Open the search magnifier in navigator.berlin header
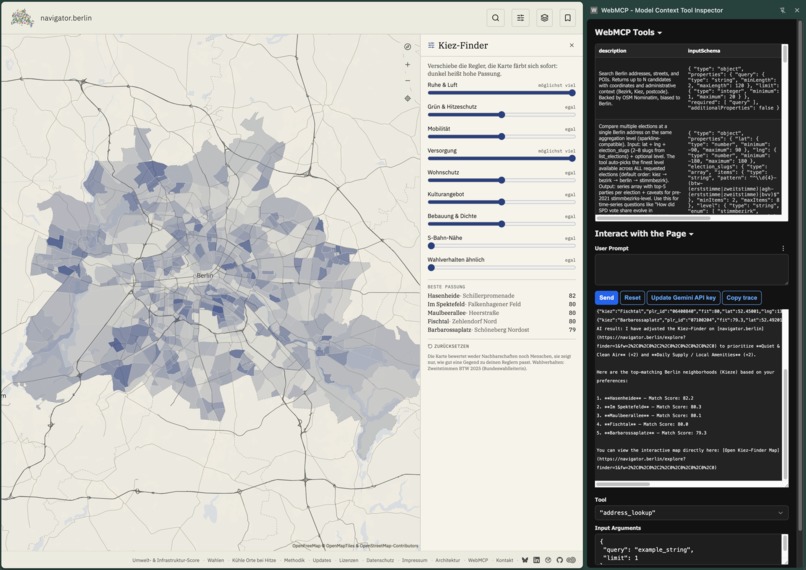 click(x=496, y=18)
